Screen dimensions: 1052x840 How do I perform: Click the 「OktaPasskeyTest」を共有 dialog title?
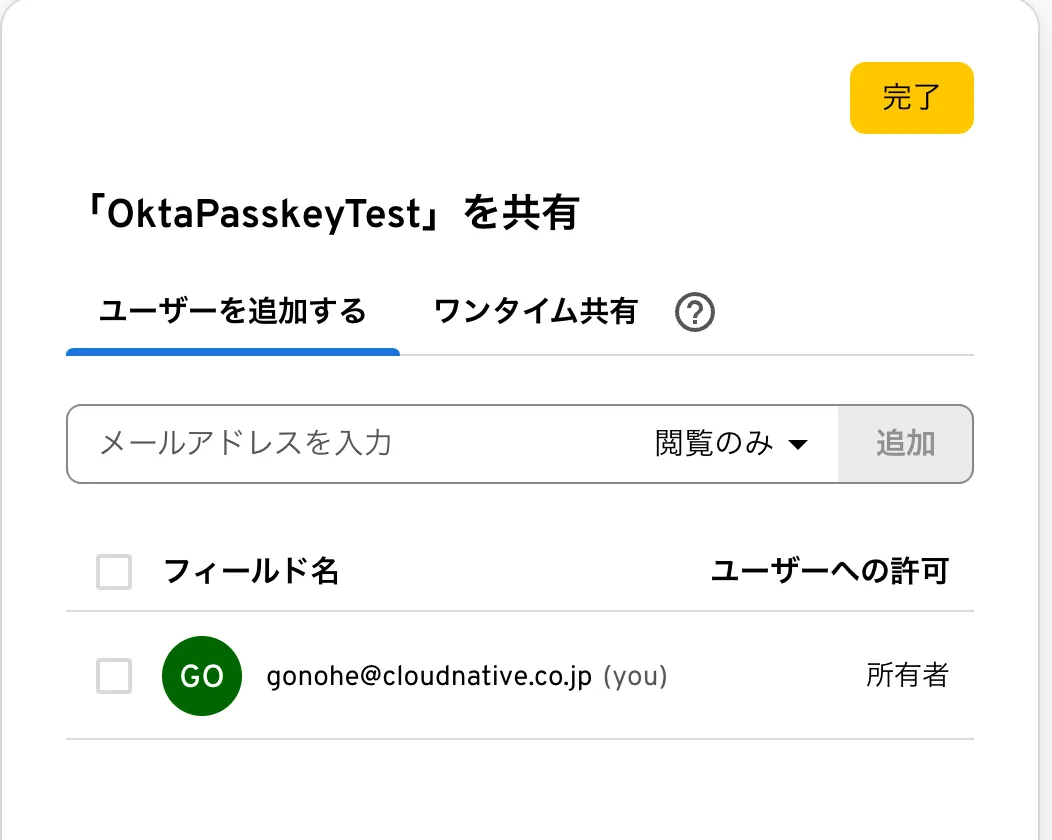click(332, 214)
